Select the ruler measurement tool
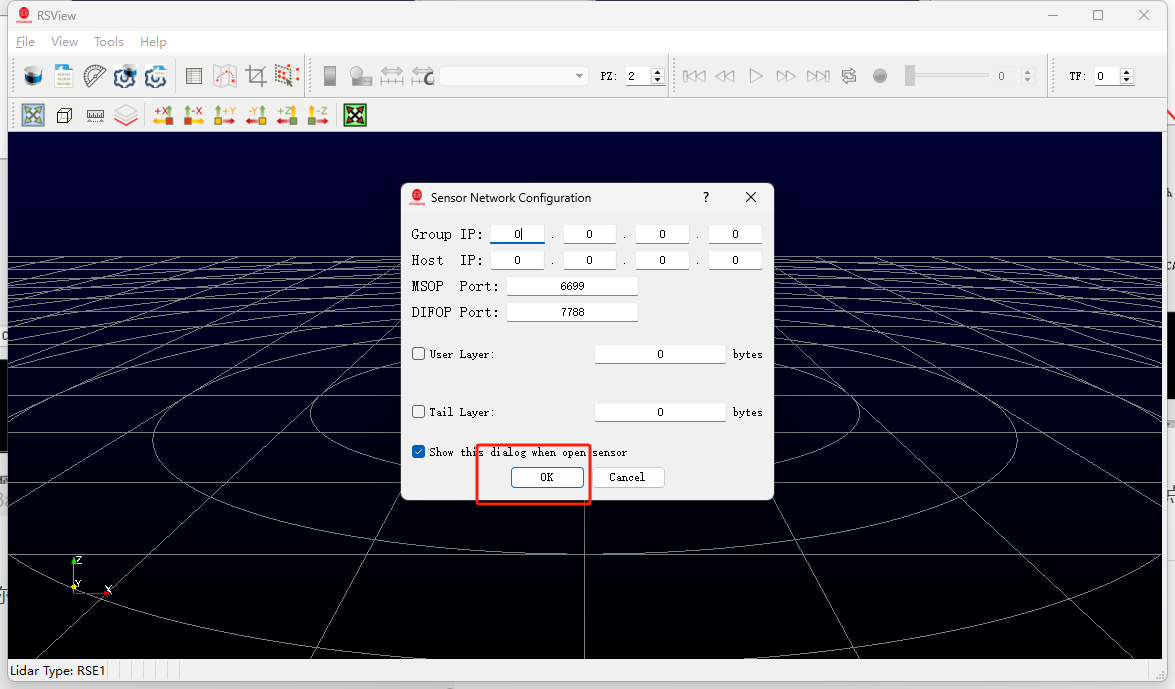This screenshot has height=689, width=1175. tap(95, 115)
